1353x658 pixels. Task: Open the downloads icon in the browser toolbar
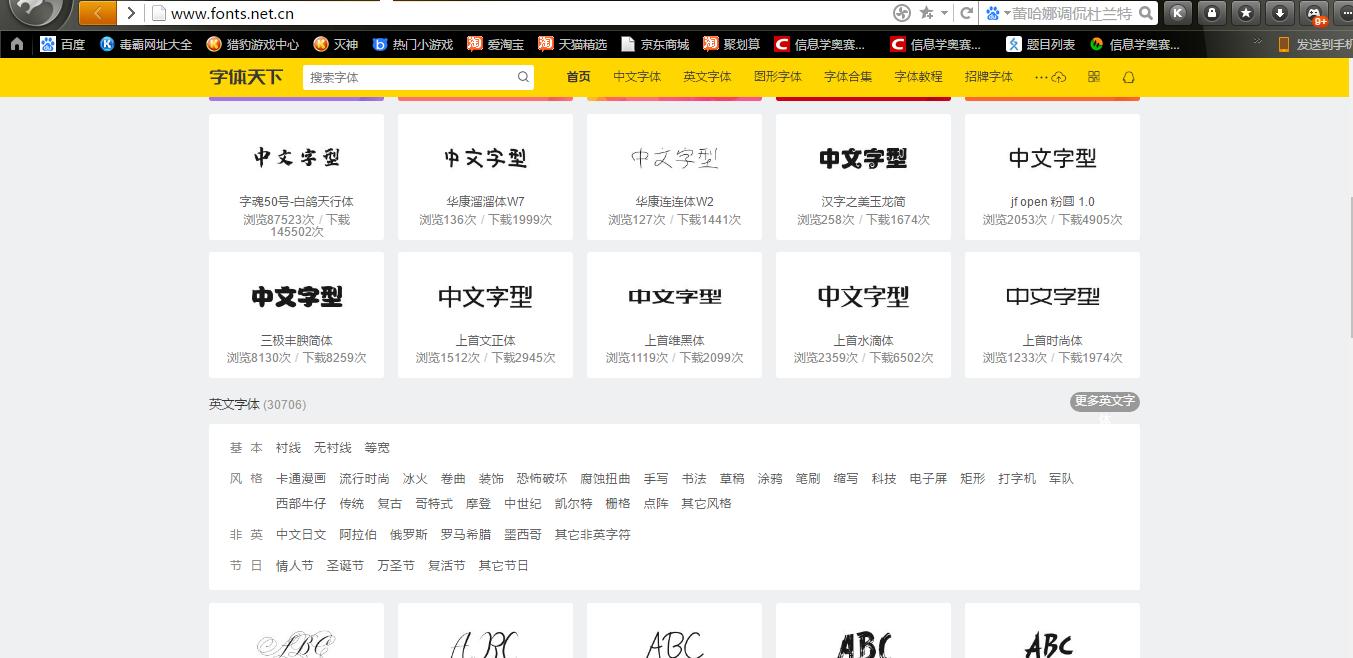click(1280, 15)
